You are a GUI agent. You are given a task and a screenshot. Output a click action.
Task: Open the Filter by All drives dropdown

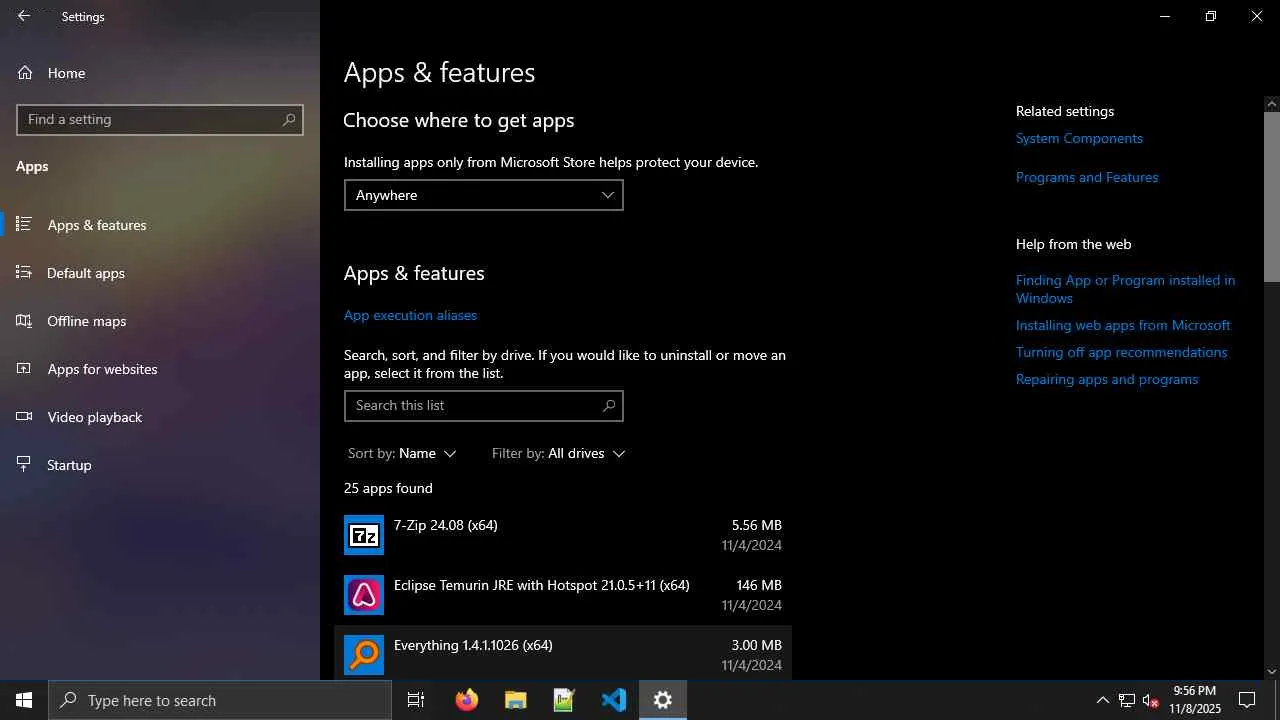pos(558,453)
